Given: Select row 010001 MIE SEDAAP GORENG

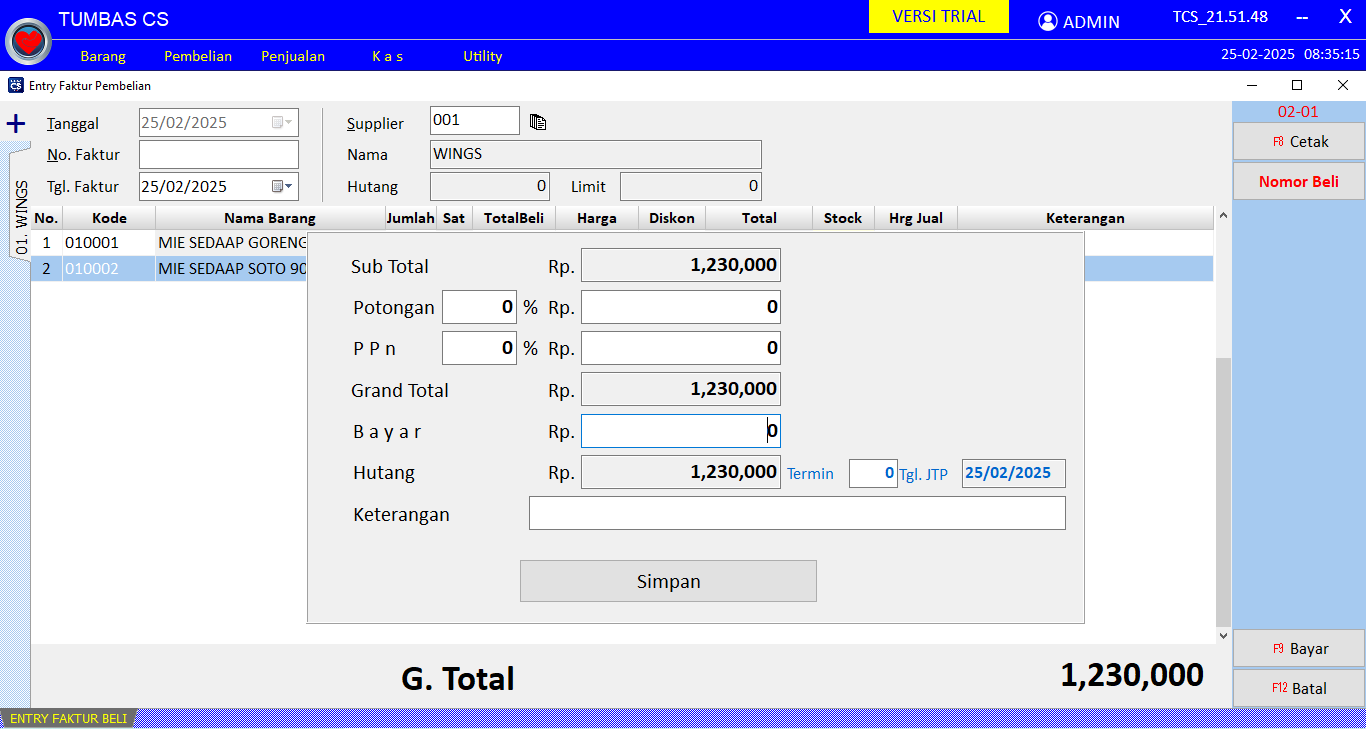Looking at the screenshot, I should (170, 242).
